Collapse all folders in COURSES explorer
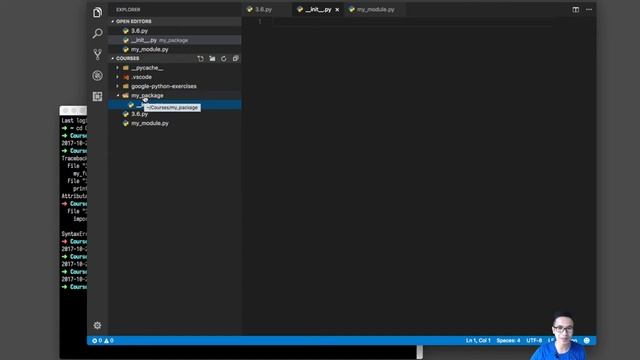640x360 pixels. (x=236, y=59)
